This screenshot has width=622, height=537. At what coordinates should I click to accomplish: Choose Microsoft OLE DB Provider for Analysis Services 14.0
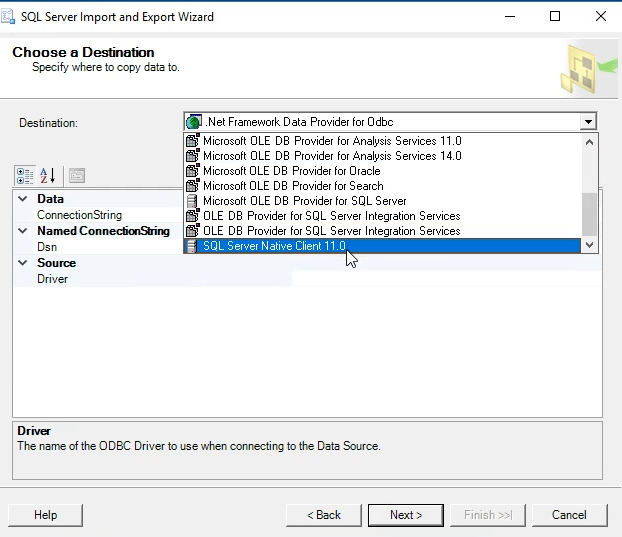click(x=383, y=156)
